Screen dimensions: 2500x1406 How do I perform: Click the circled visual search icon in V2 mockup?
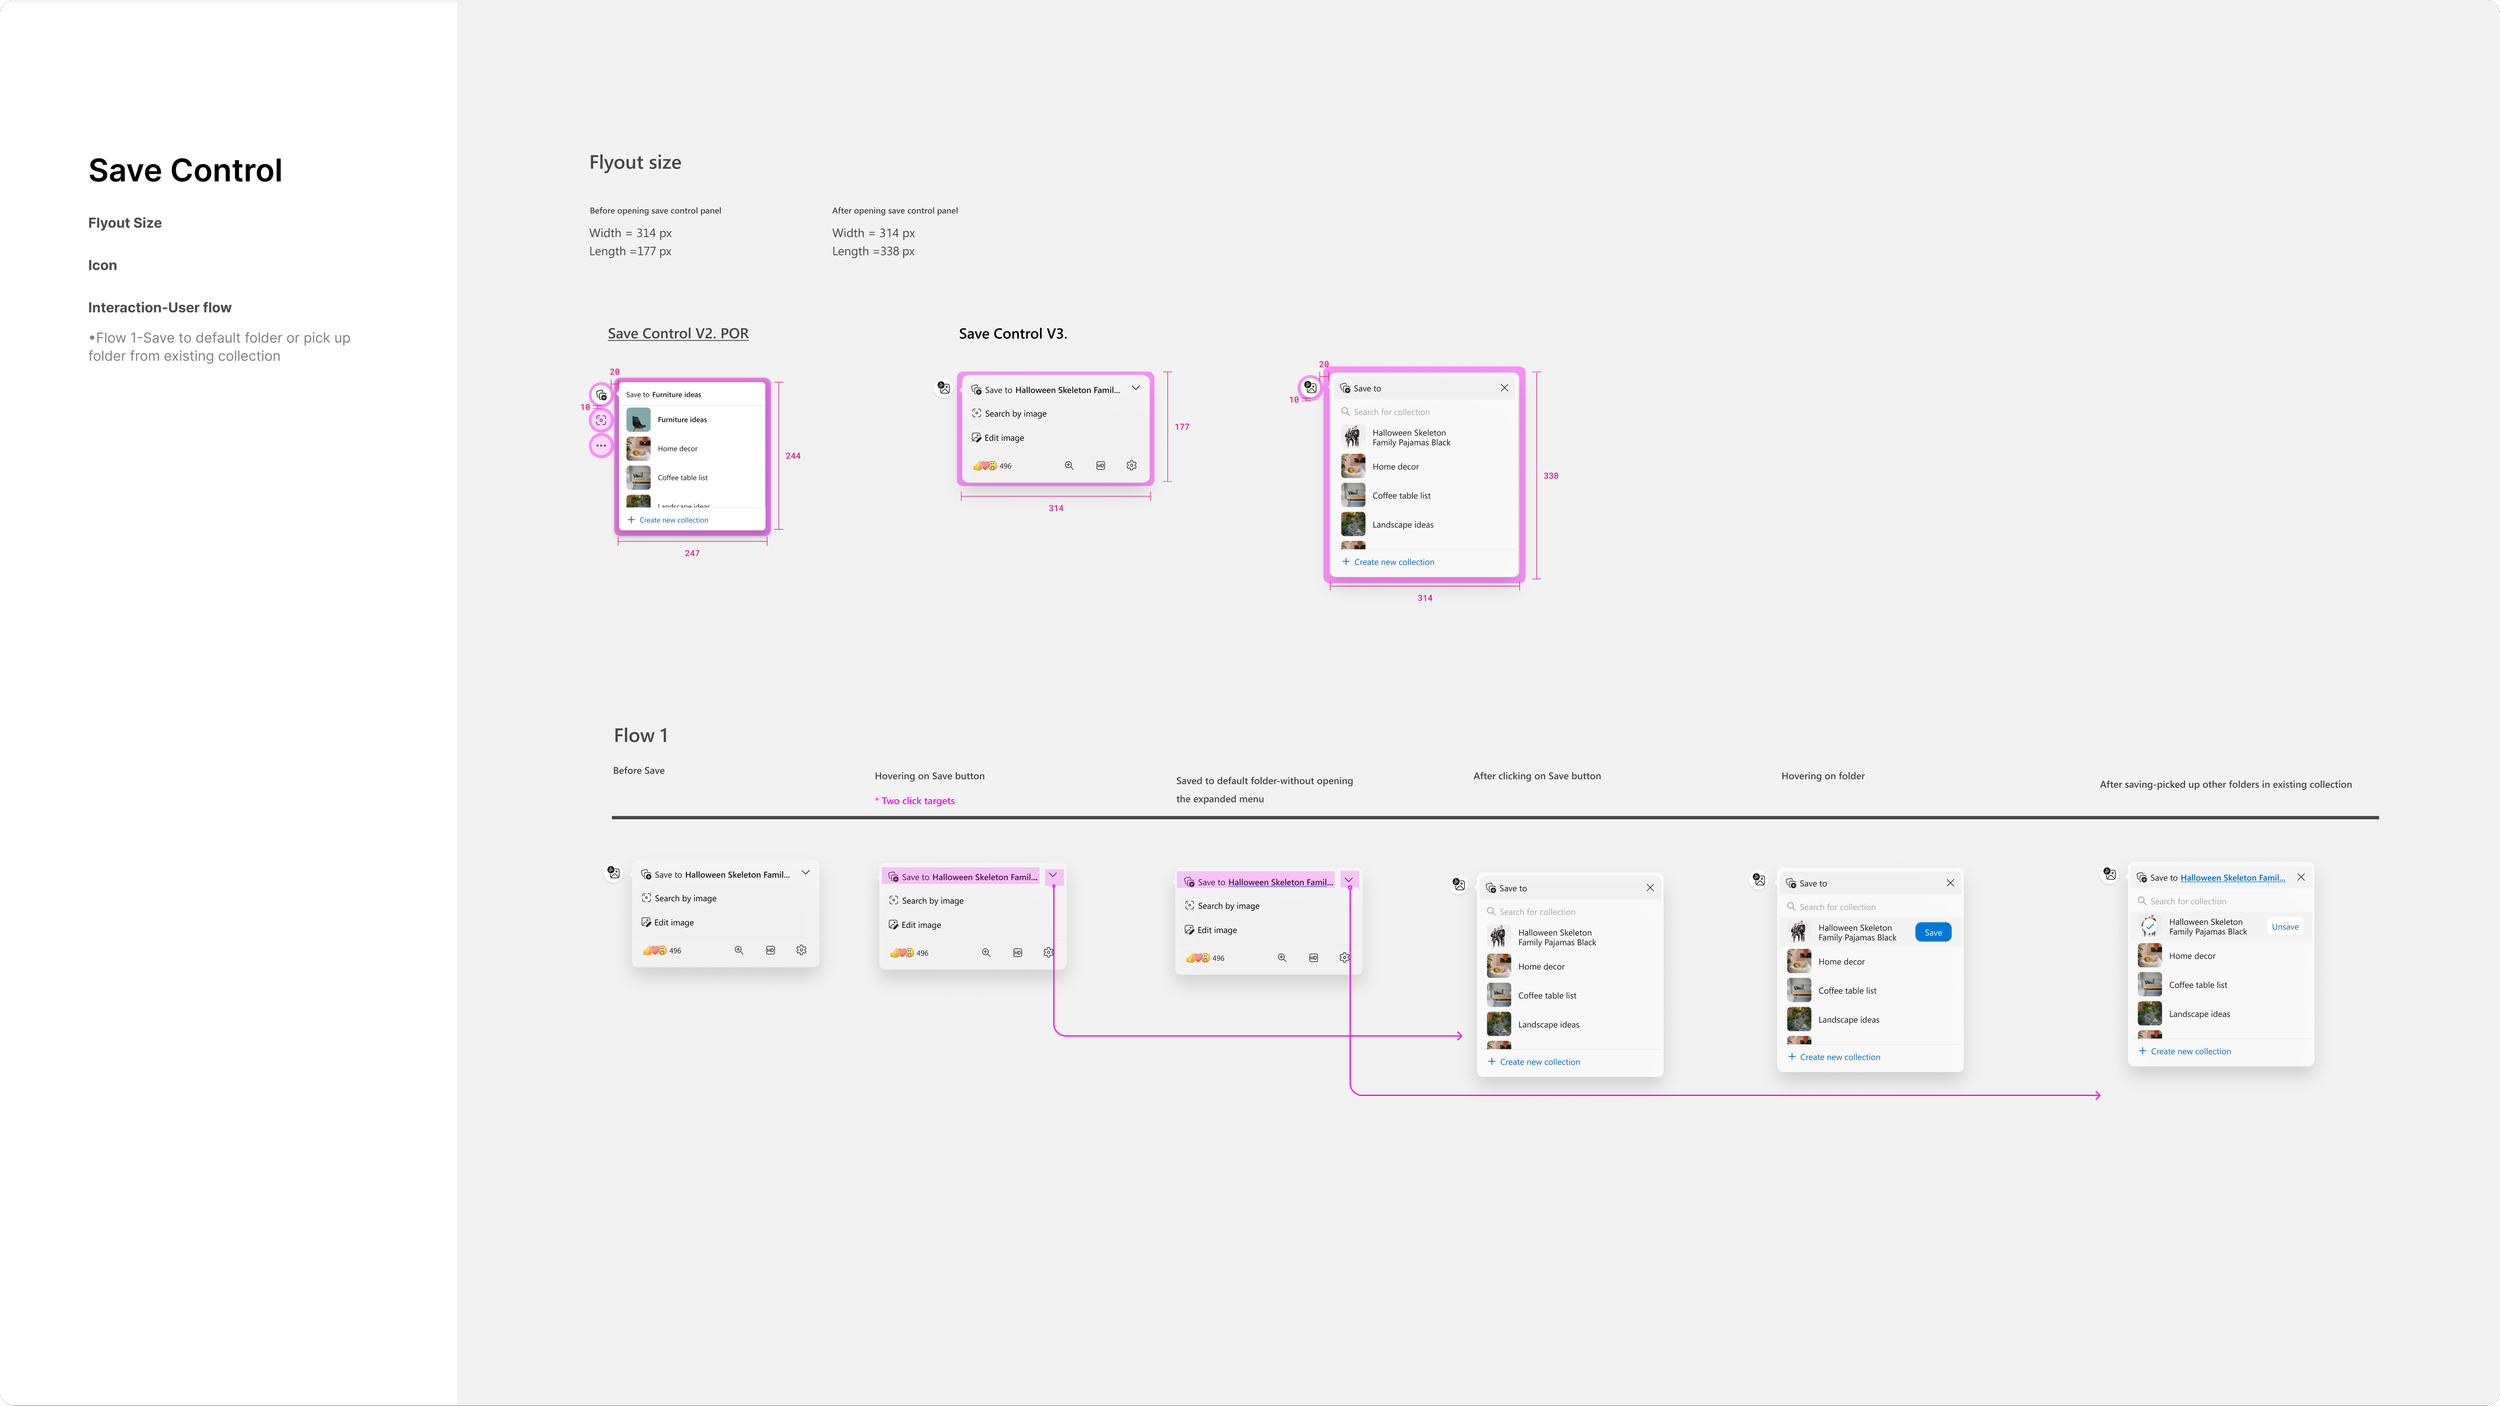click(x=601, y=420)
